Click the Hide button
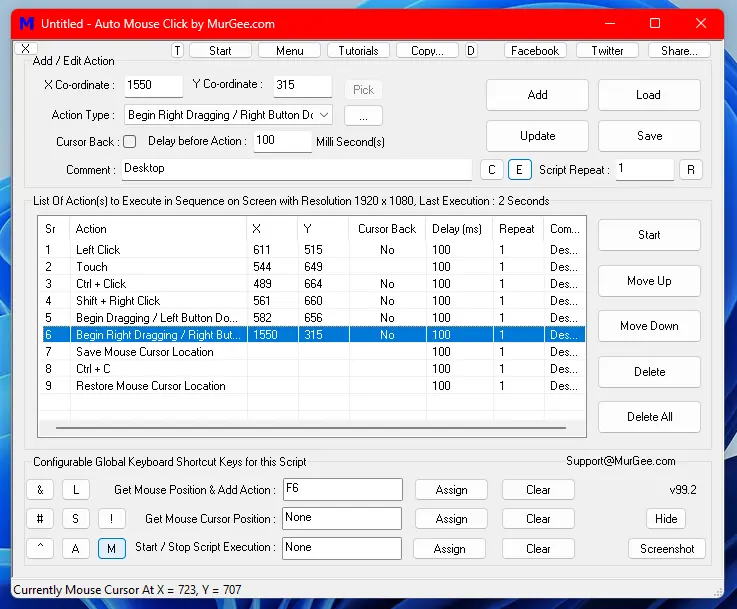The height and width of the screenshot is (609, 737). point(666,519)
